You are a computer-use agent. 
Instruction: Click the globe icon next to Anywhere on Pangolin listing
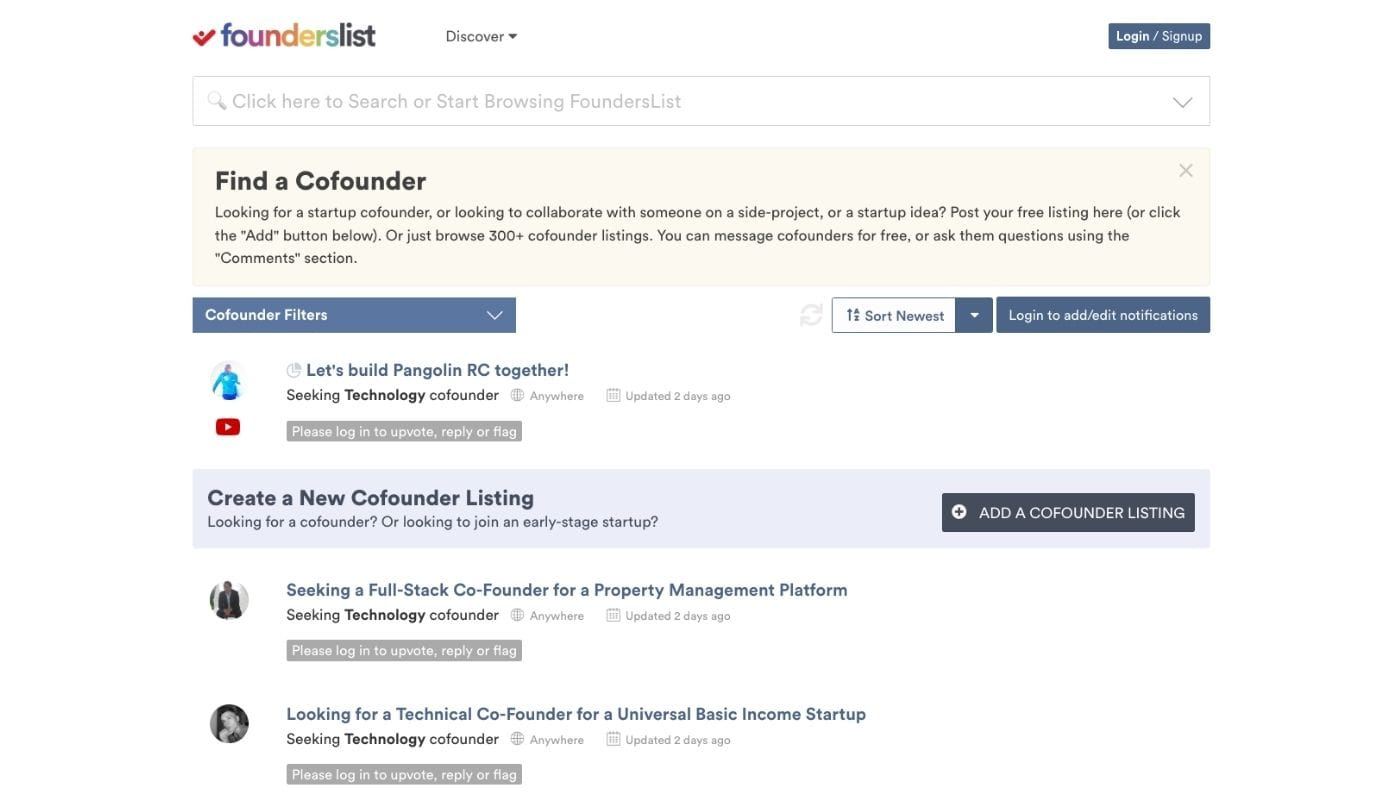point(516,393)
